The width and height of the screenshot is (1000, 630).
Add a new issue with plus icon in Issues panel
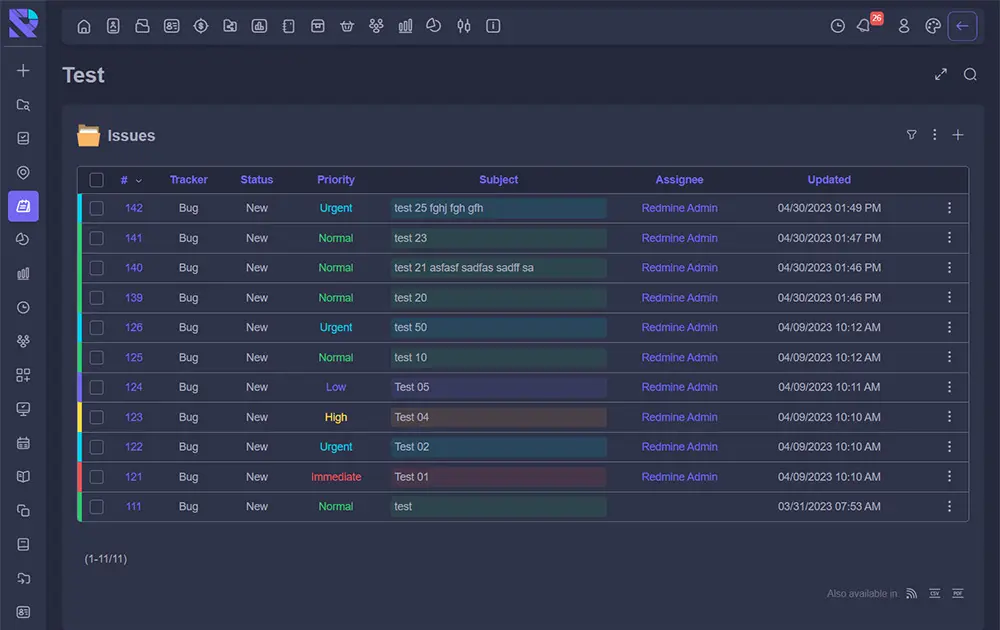click(x=958, y=135)
